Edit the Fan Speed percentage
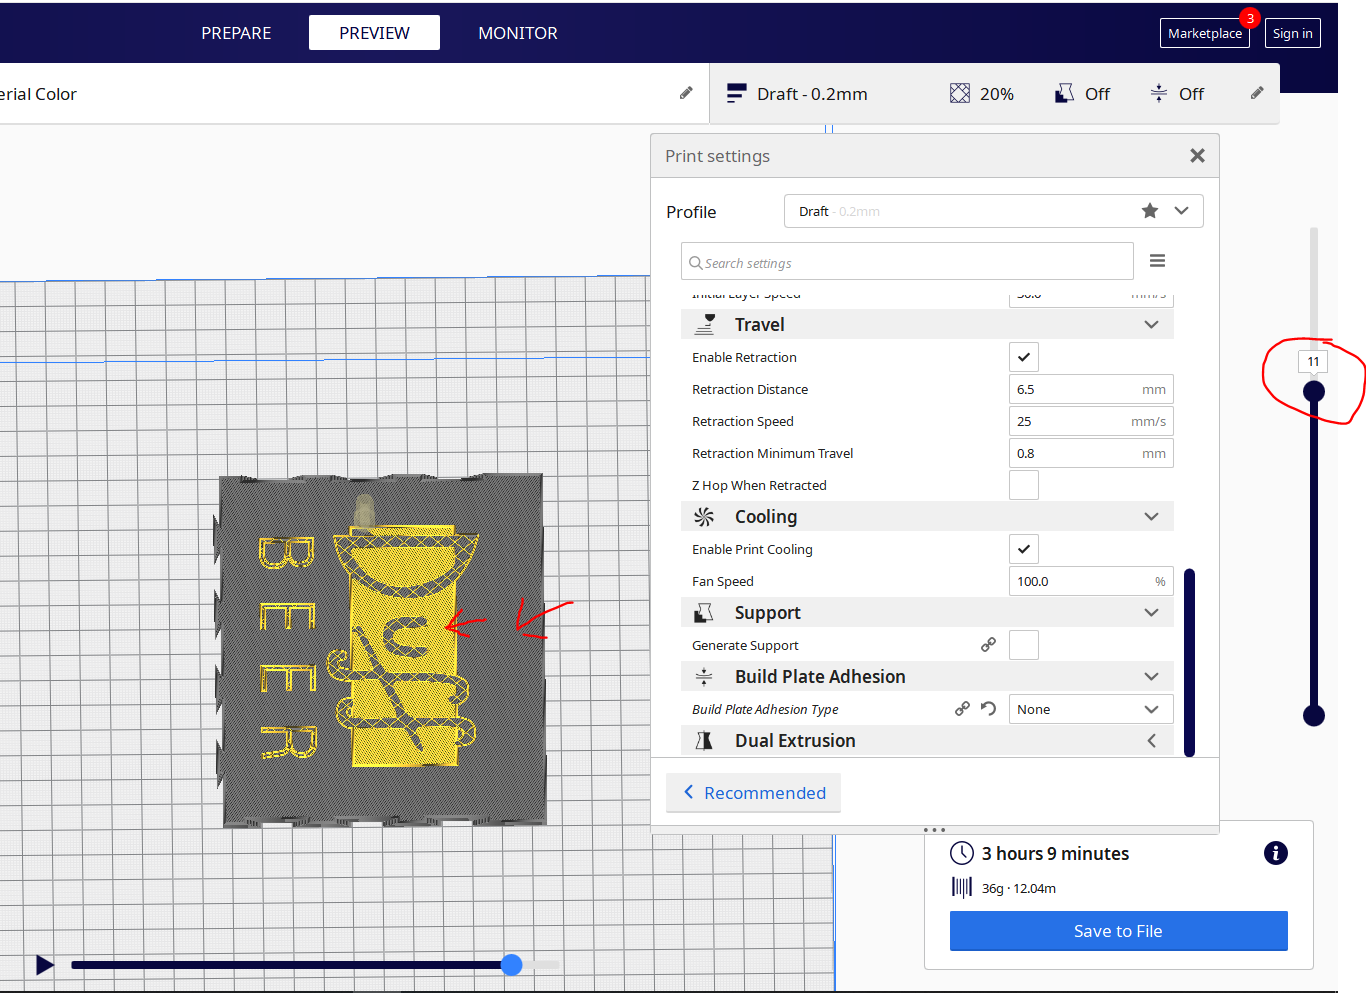1366x993 pixels. [x=1091, y=581]
